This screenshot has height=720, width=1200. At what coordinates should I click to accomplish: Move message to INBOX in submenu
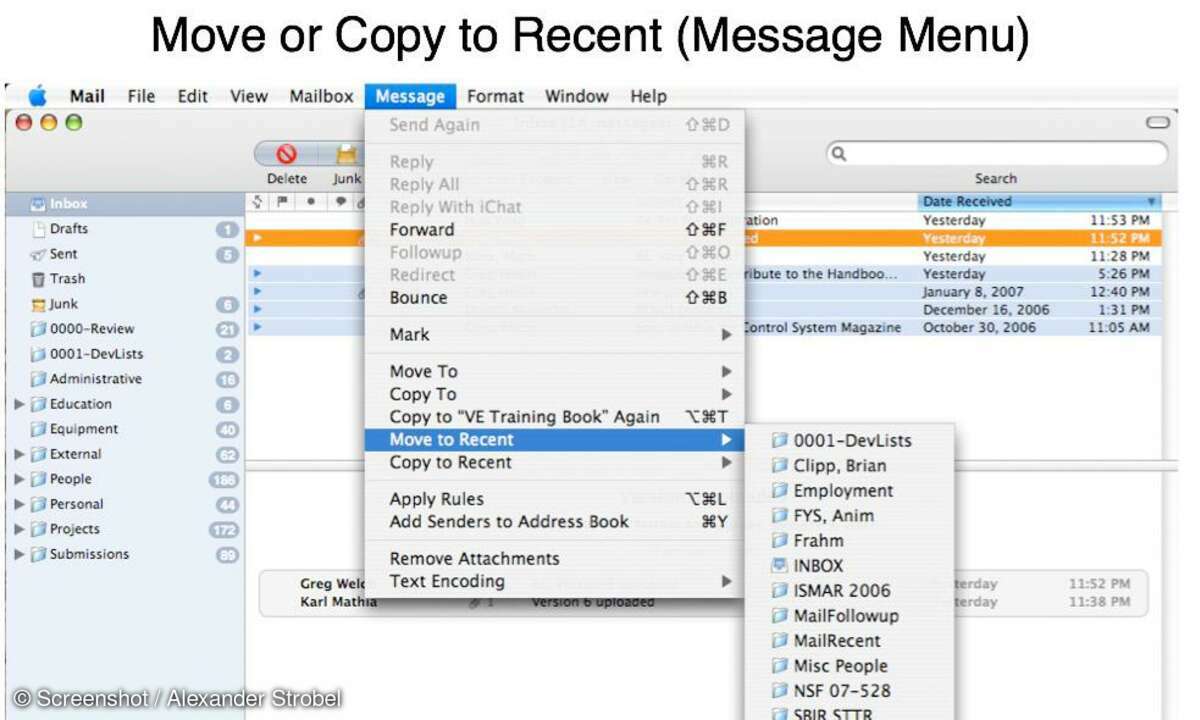[x=850, y=566]
